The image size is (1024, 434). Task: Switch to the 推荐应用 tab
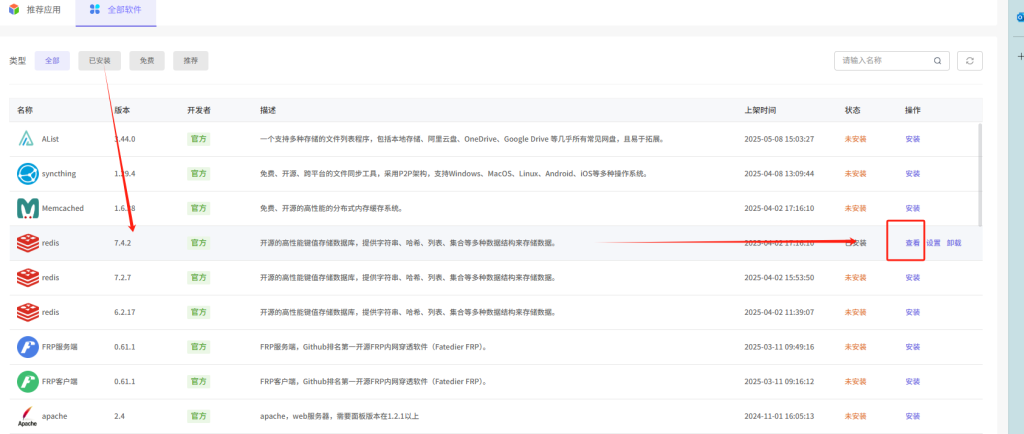(37, 10)
